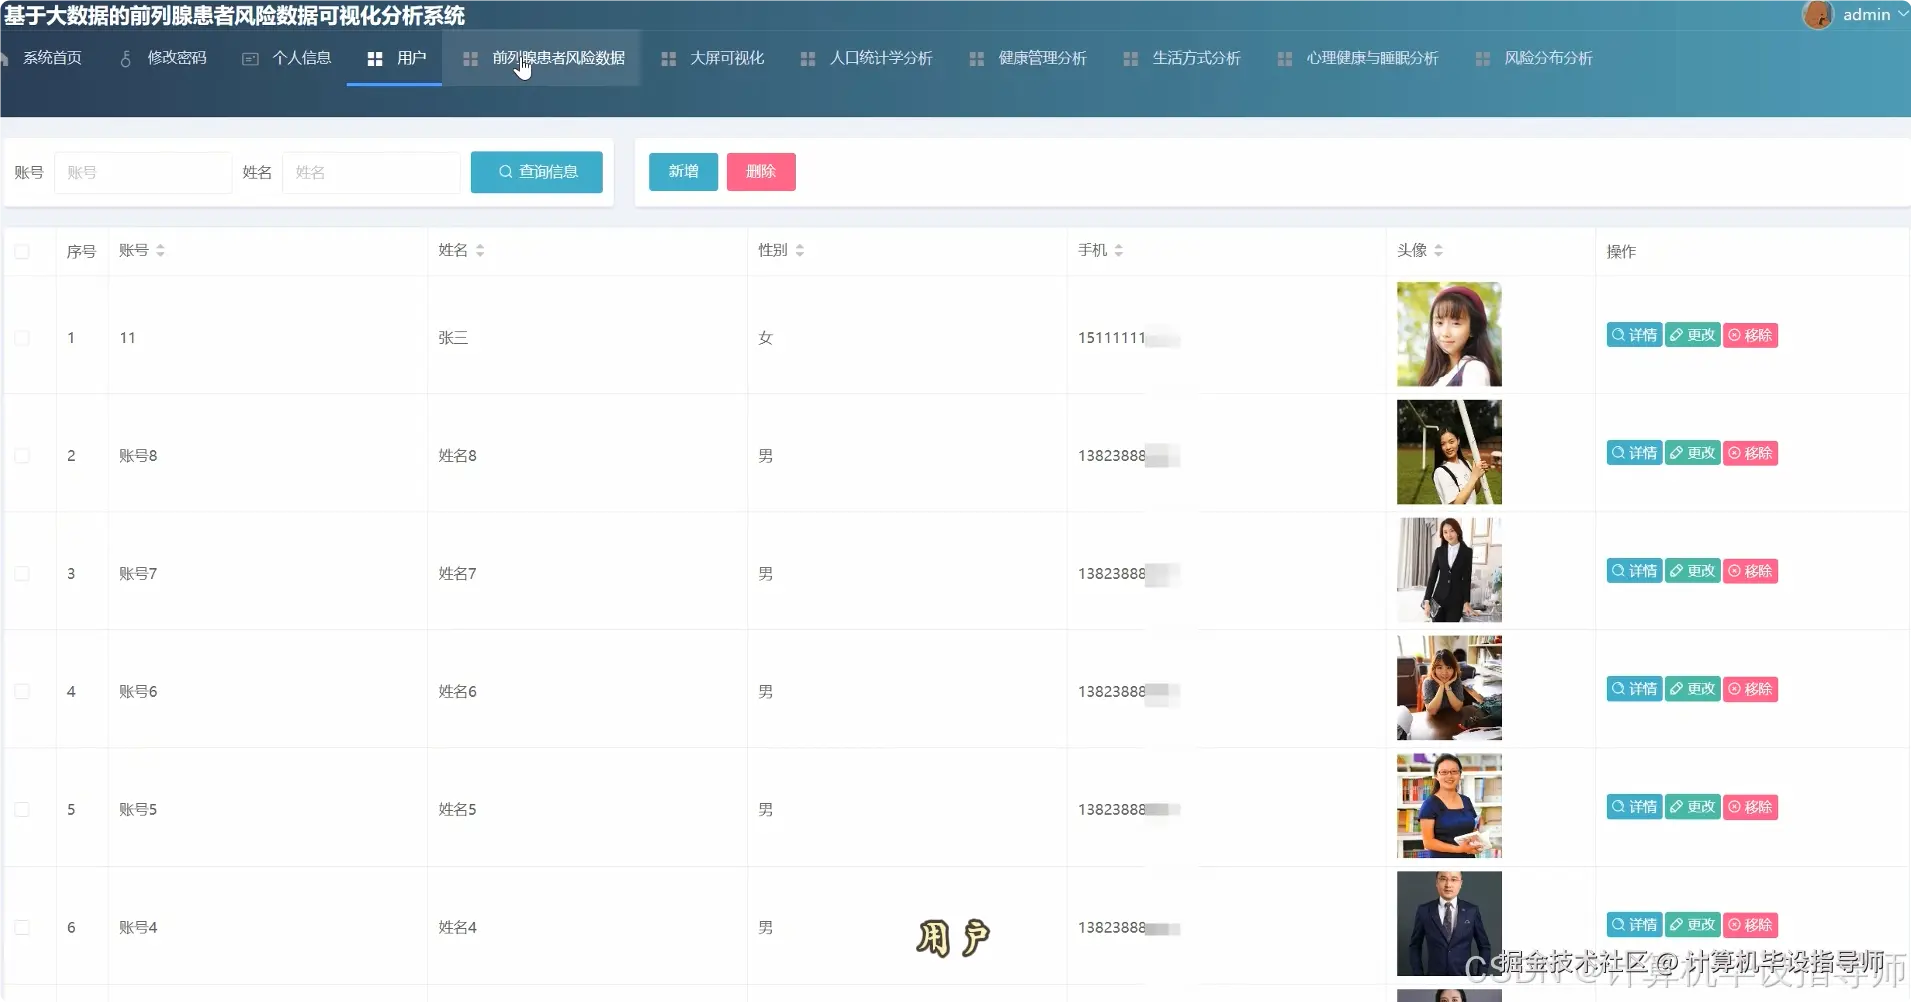This screenshot has width=1911, height=1002.
Task: Focus the 账号 search input
Action: [143, 172]
